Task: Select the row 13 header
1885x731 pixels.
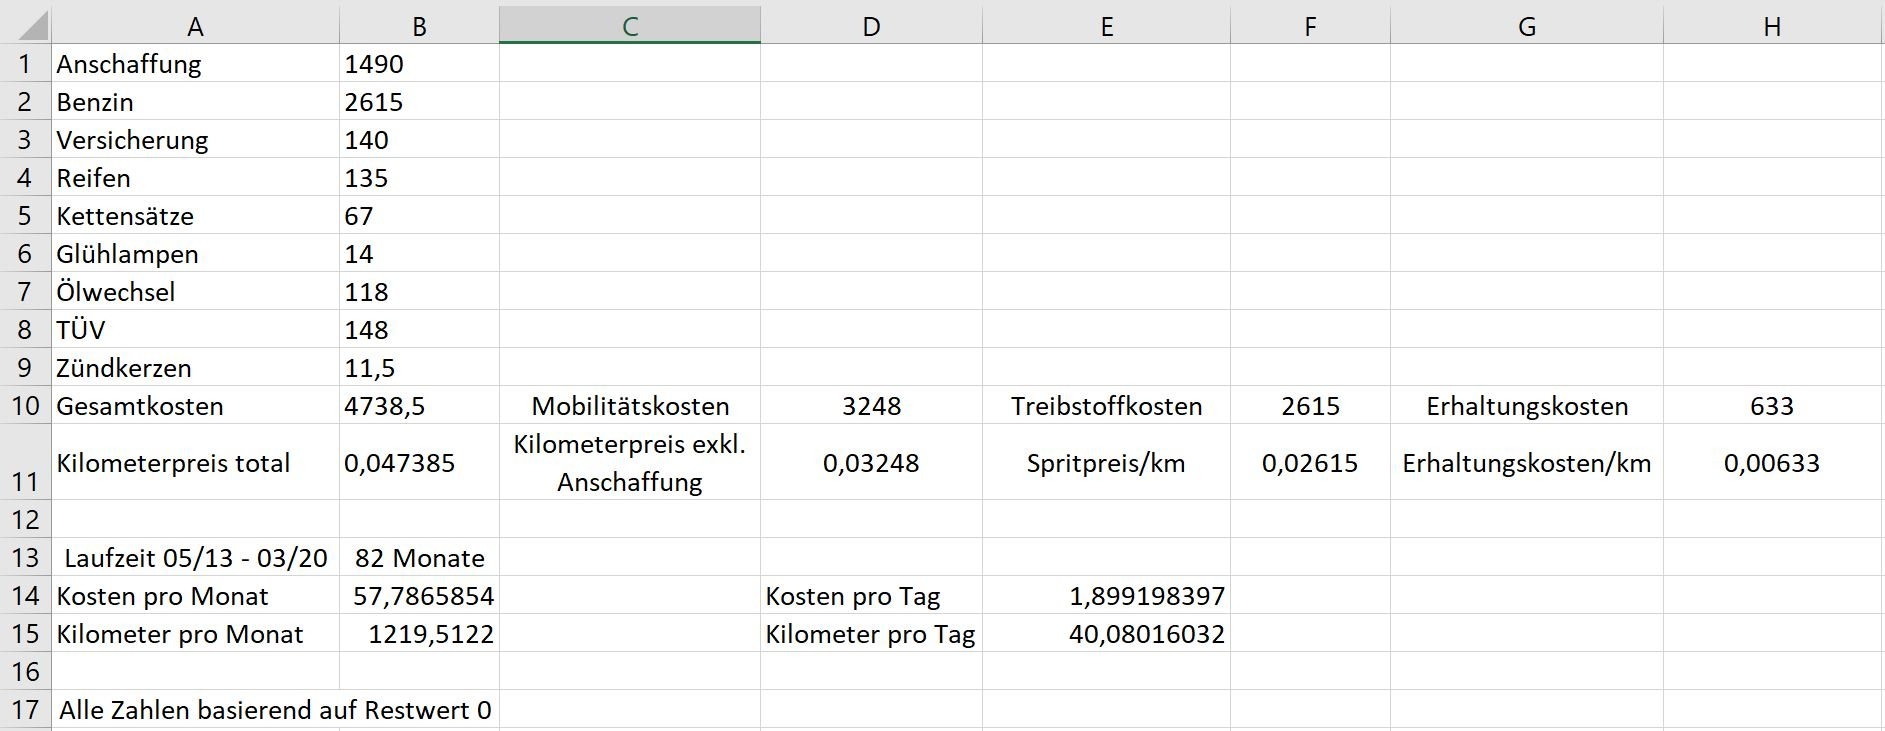Action: (x=25, y=558)
